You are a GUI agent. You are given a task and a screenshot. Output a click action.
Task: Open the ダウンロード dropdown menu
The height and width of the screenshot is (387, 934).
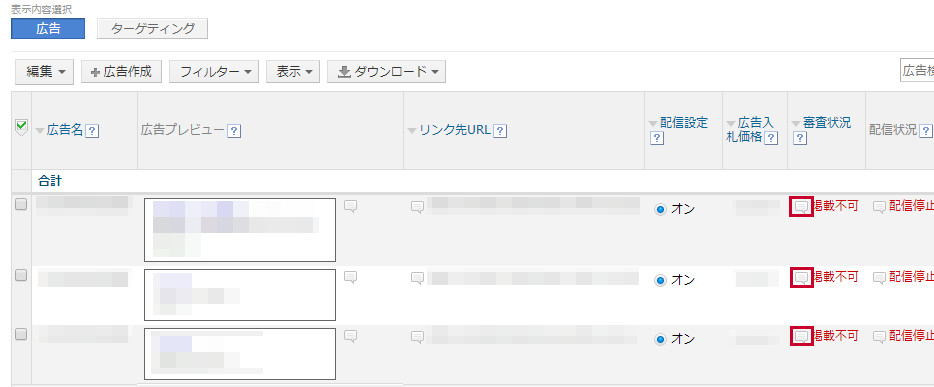387,71
